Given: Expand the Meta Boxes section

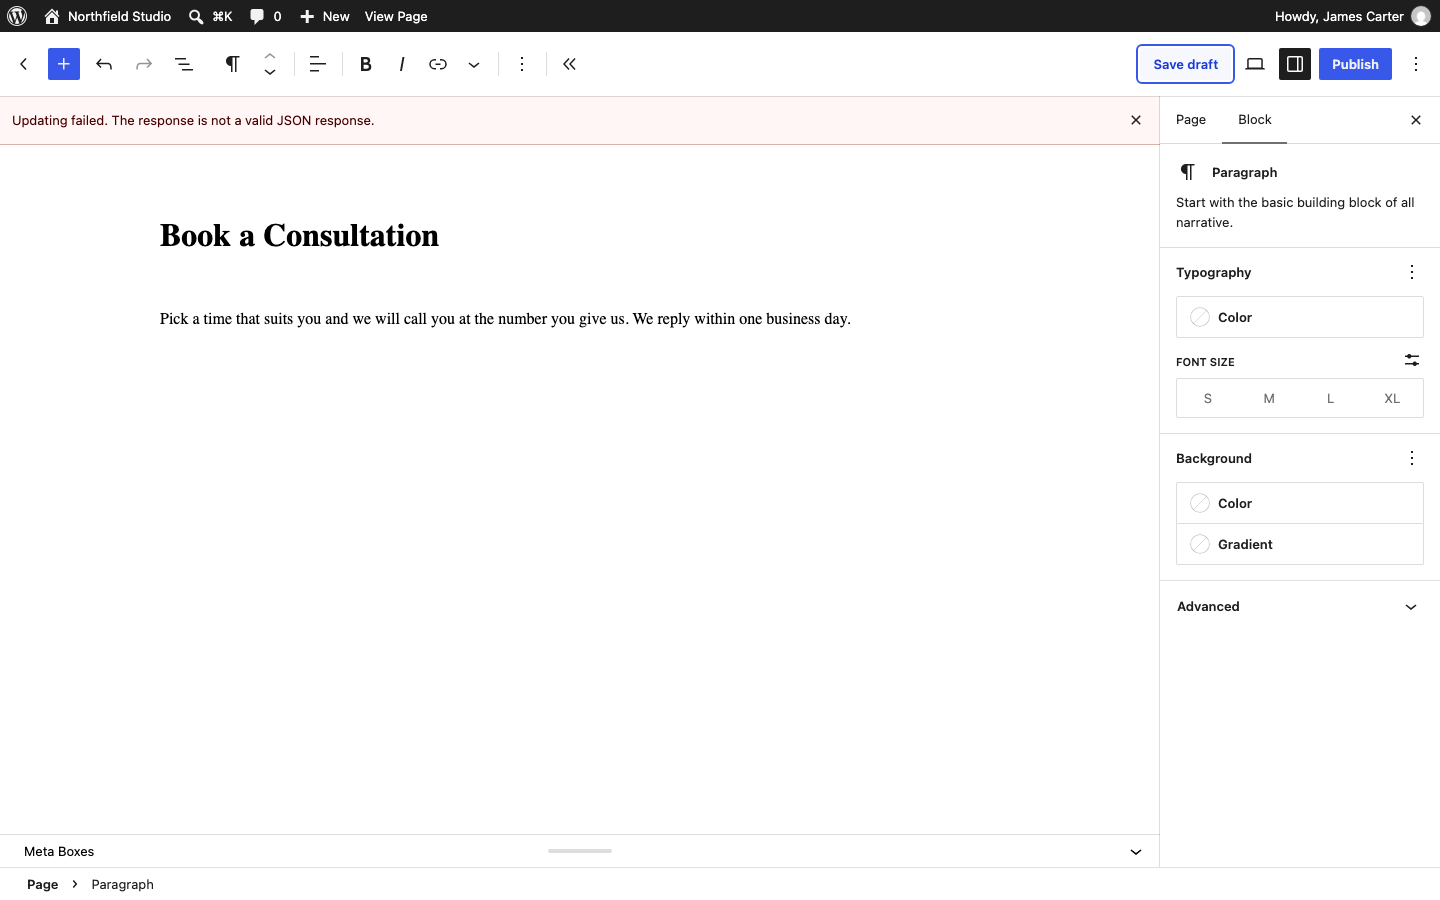Looking at the screenshot, I should pos(580,852).
